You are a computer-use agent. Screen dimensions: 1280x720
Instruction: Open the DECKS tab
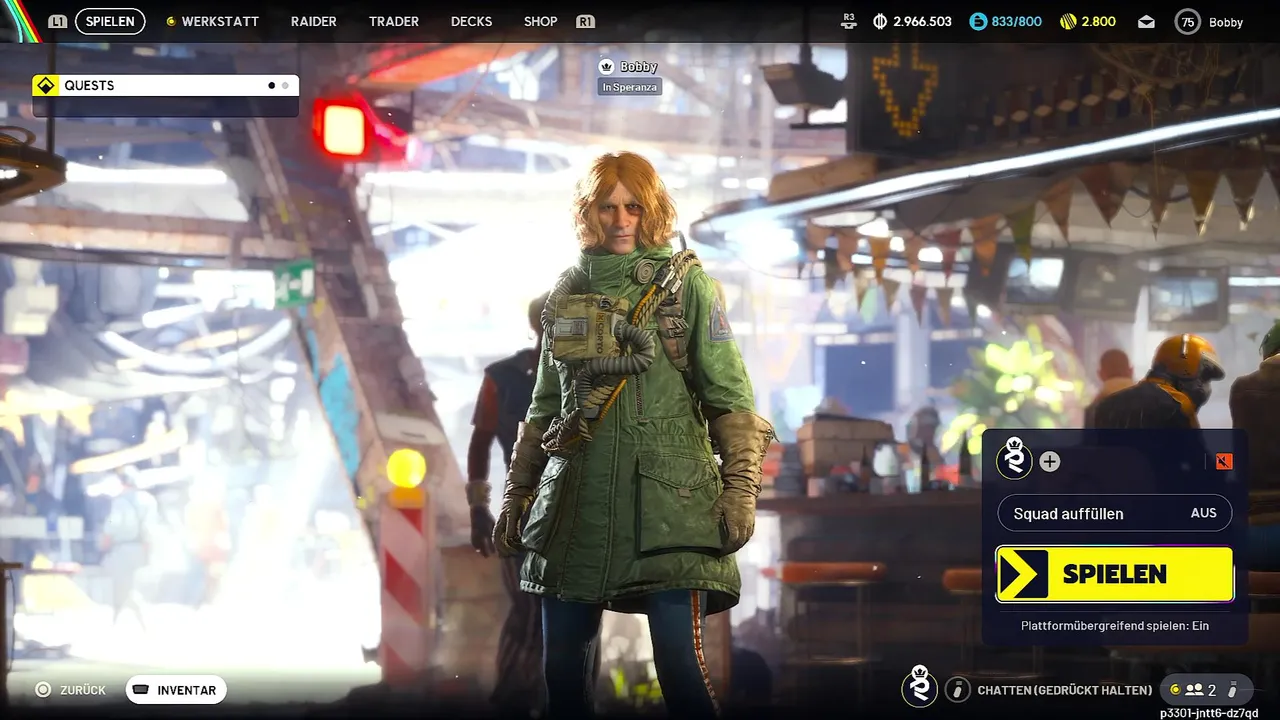click(471, 21)
